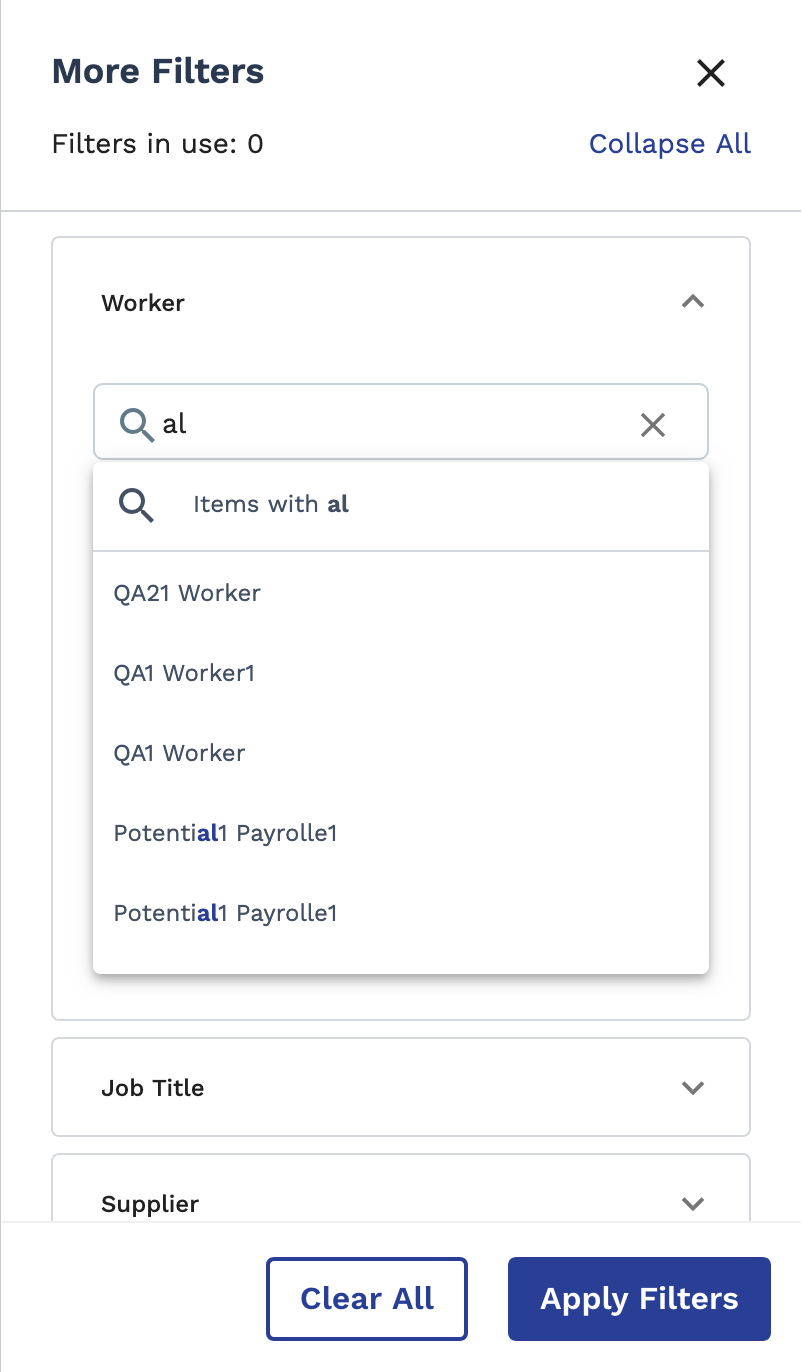Collapse Worker section using its up chevron
Viewport: 802px width, 1372px height.
693,301
